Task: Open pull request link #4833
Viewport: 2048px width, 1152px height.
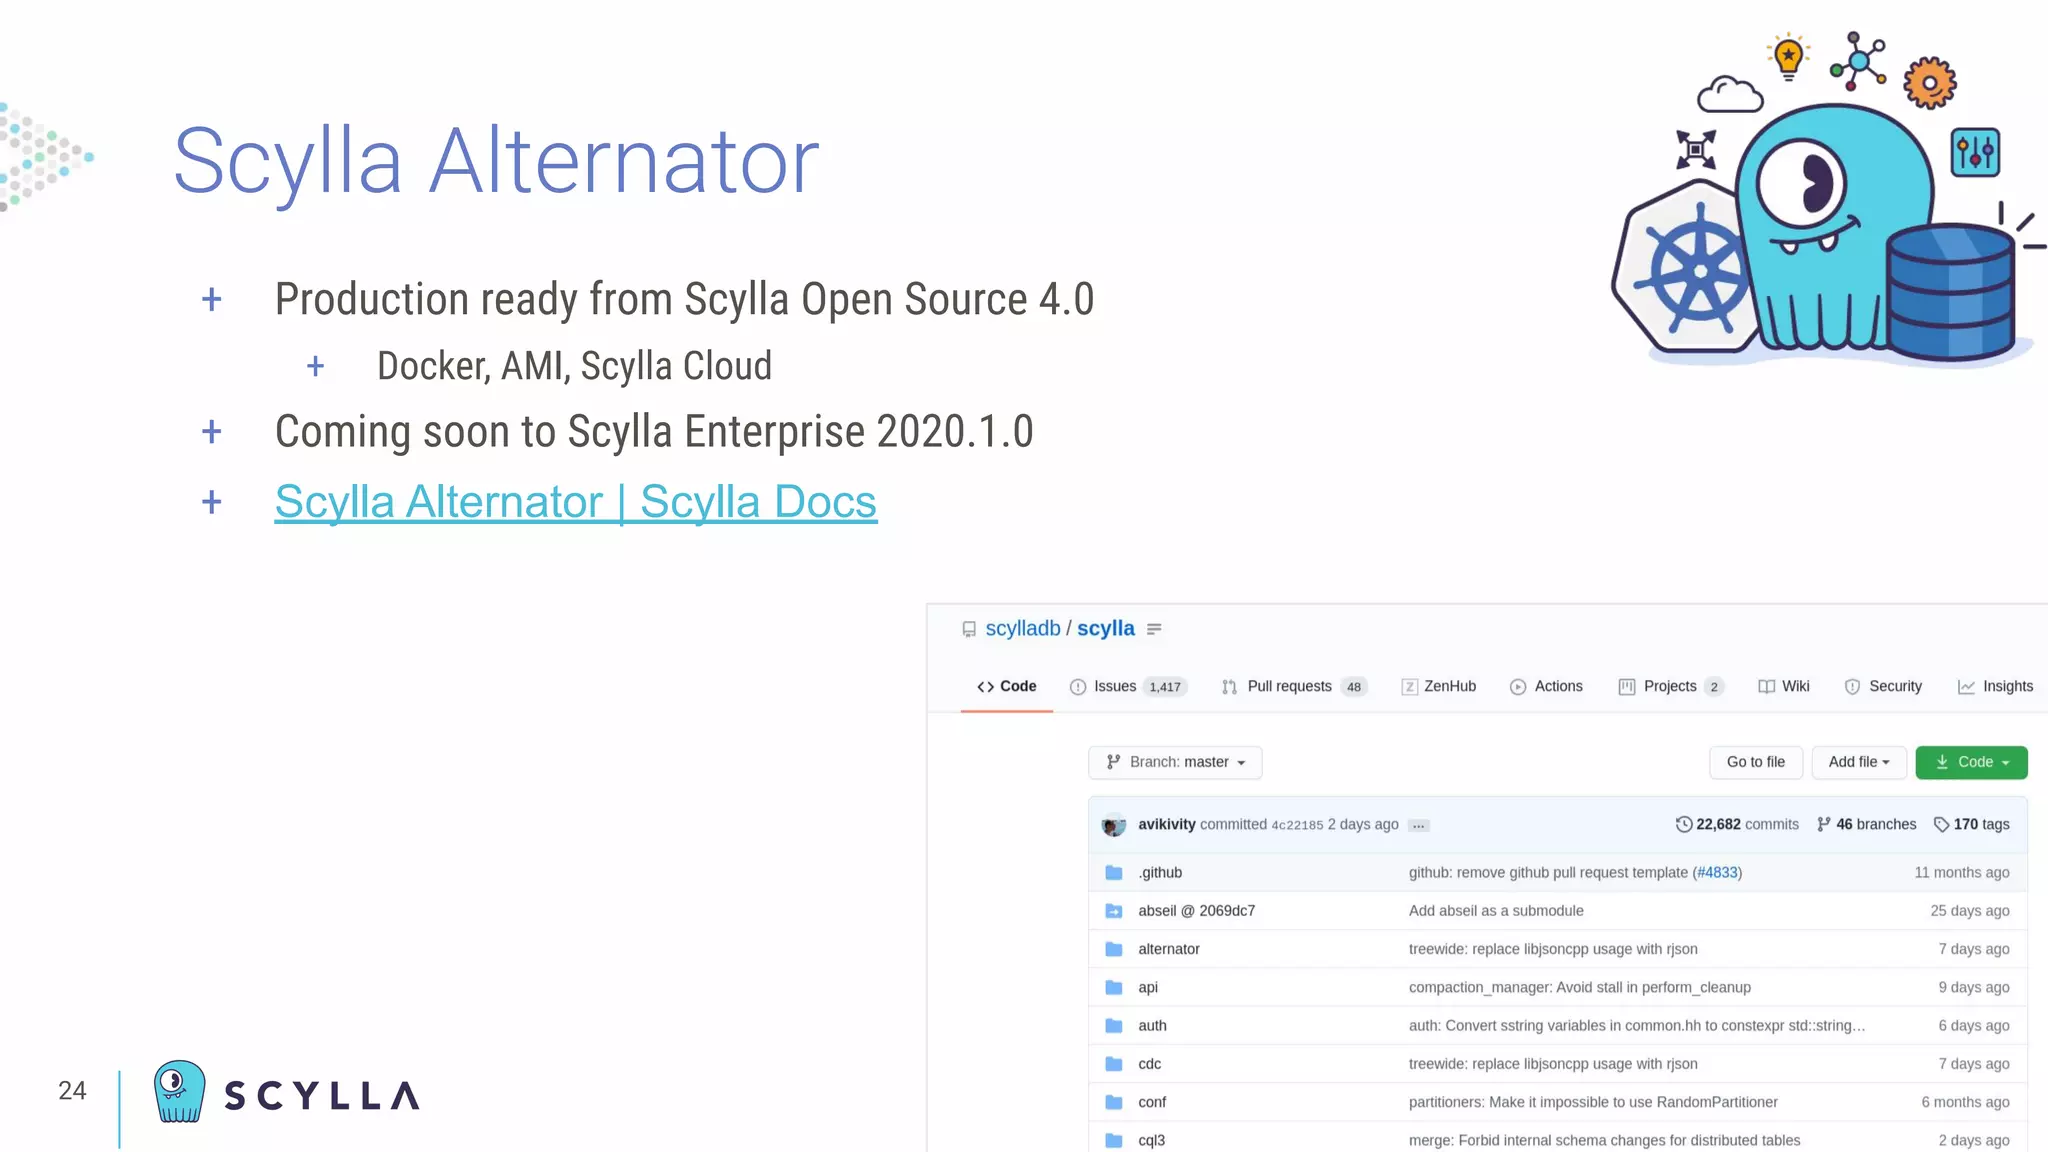Action: coord(1717,872)
